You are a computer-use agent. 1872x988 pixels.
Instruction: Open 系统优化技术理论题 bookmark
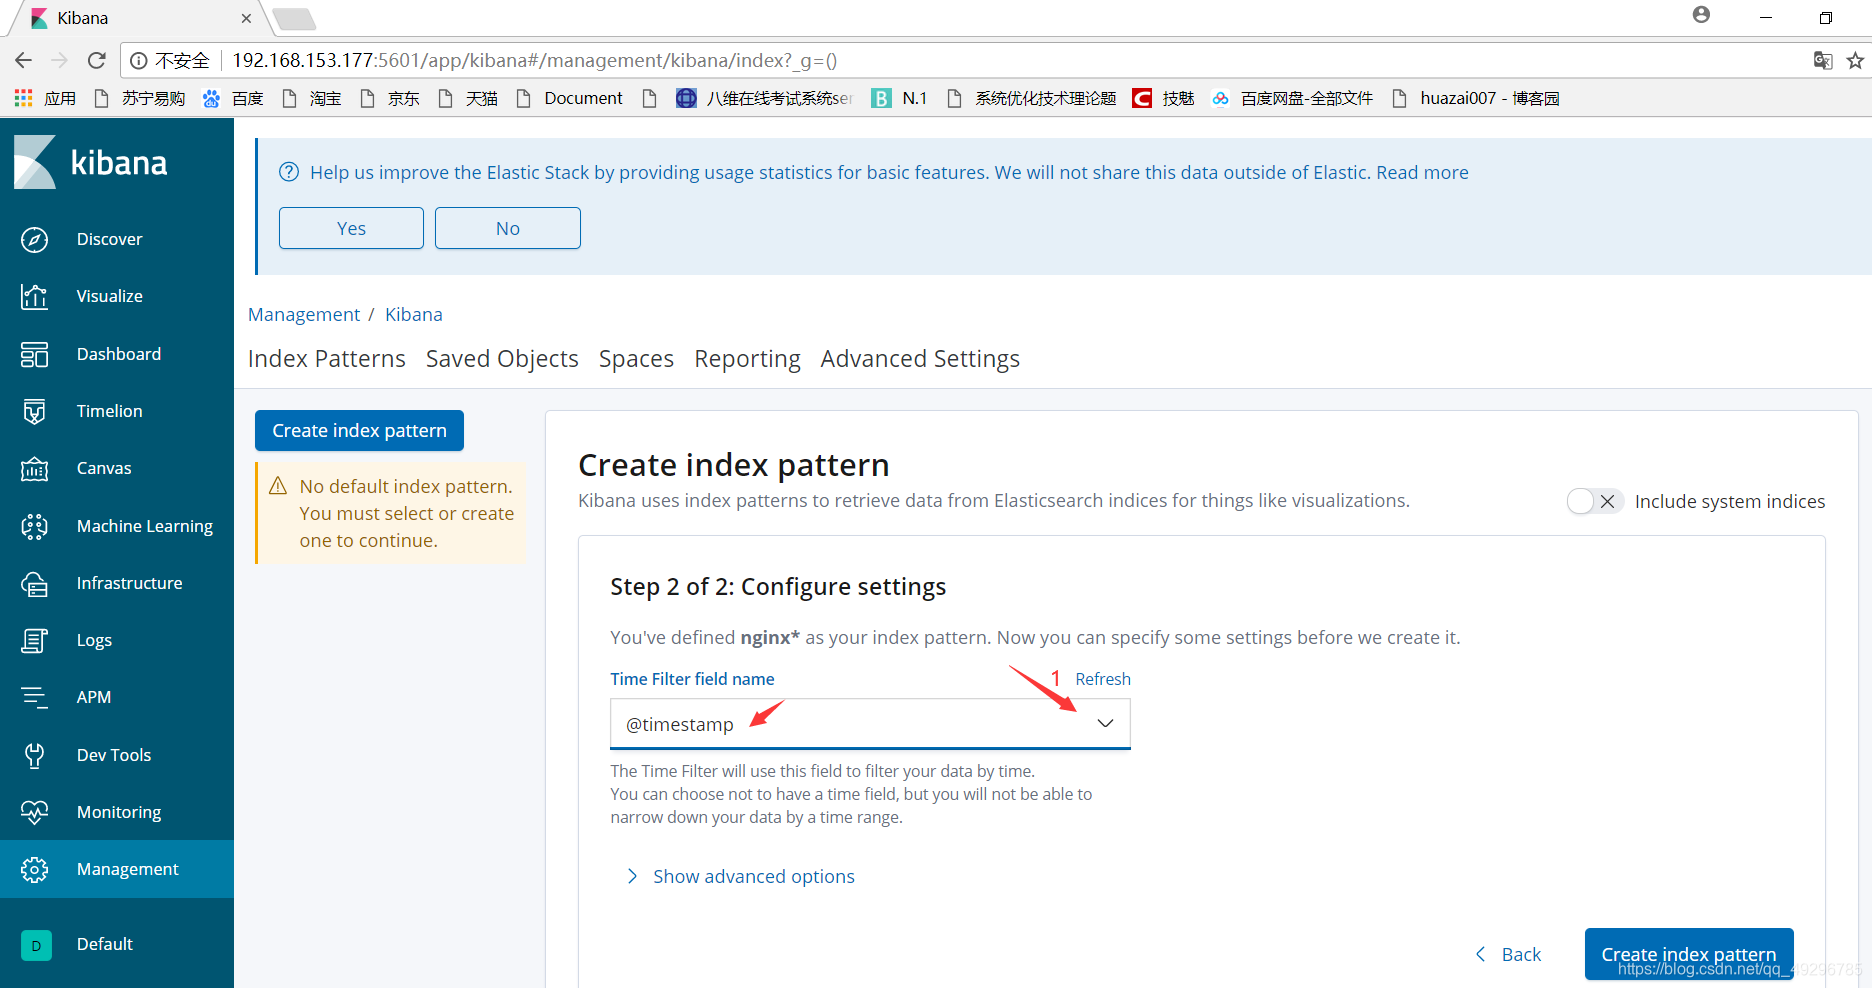(x=1031, y=98)
